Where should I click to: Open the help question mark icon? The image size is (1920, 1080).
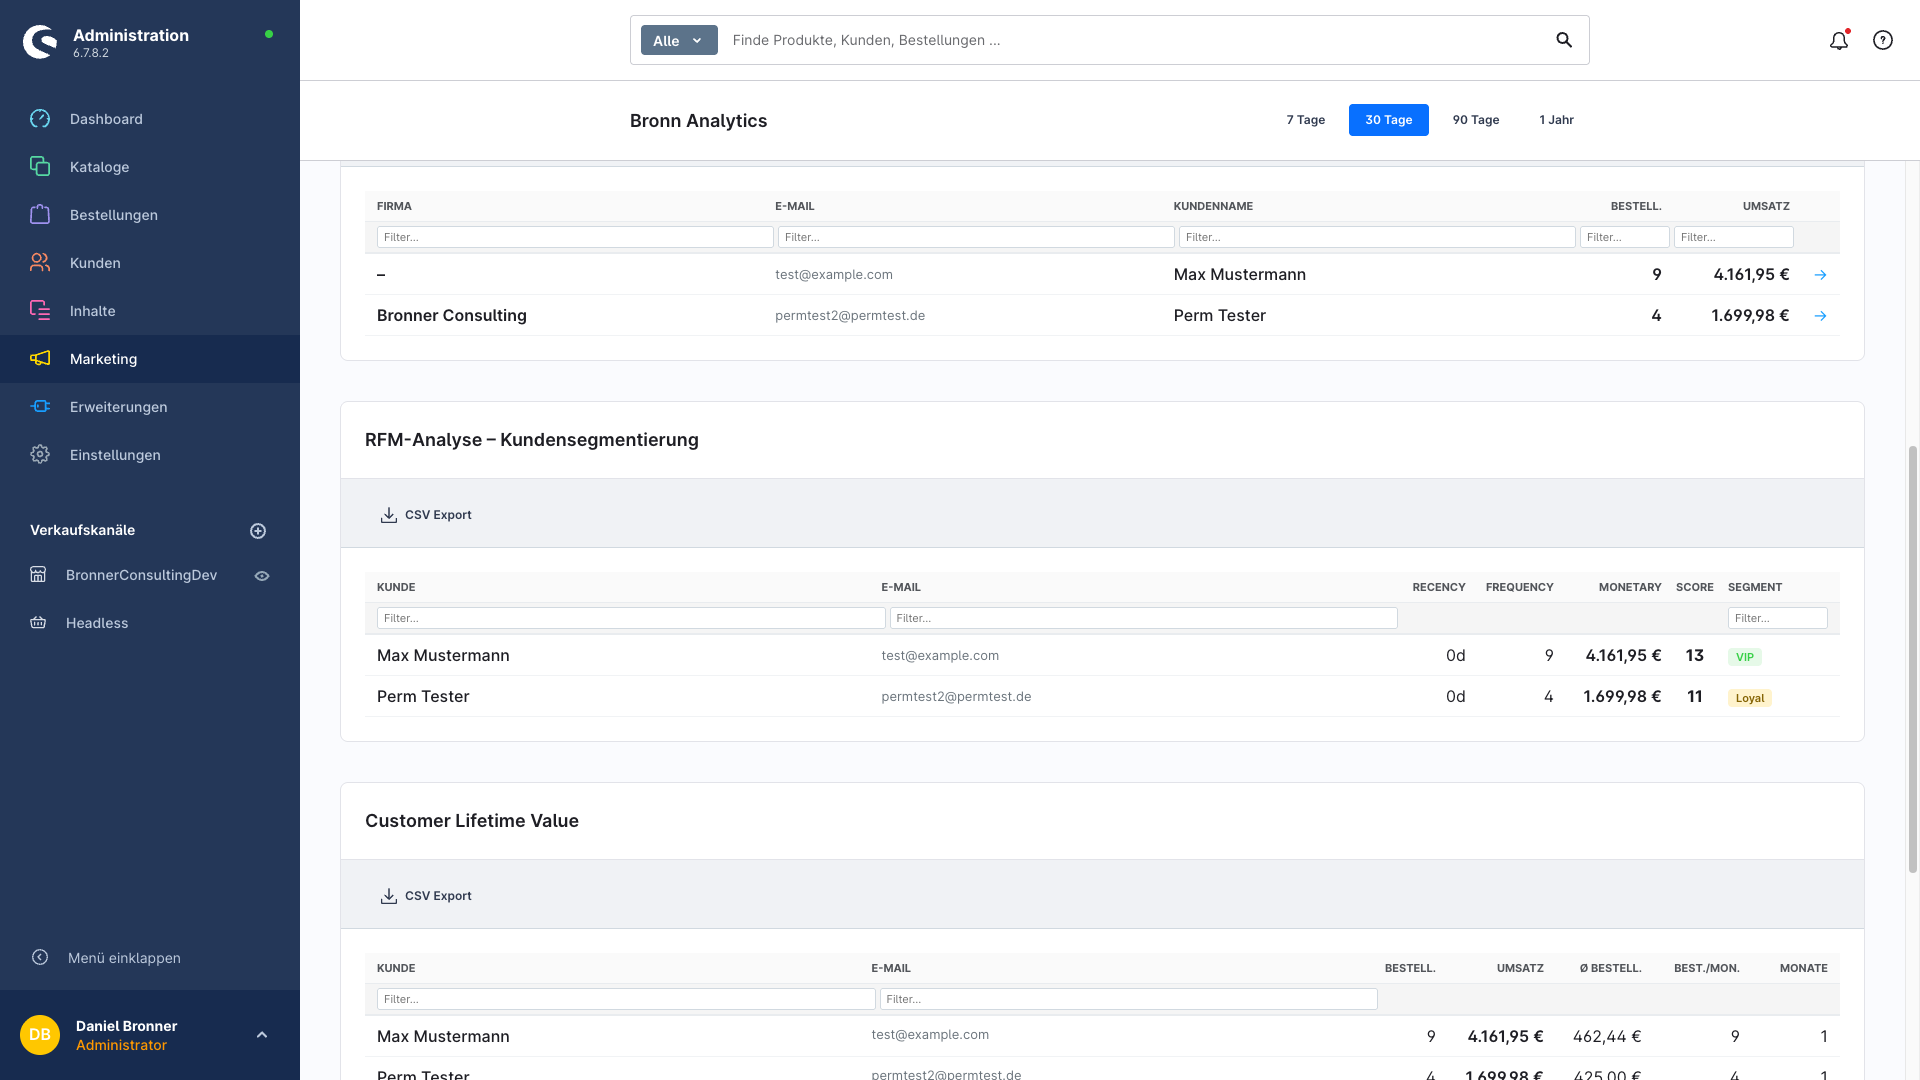[1883, 40]
